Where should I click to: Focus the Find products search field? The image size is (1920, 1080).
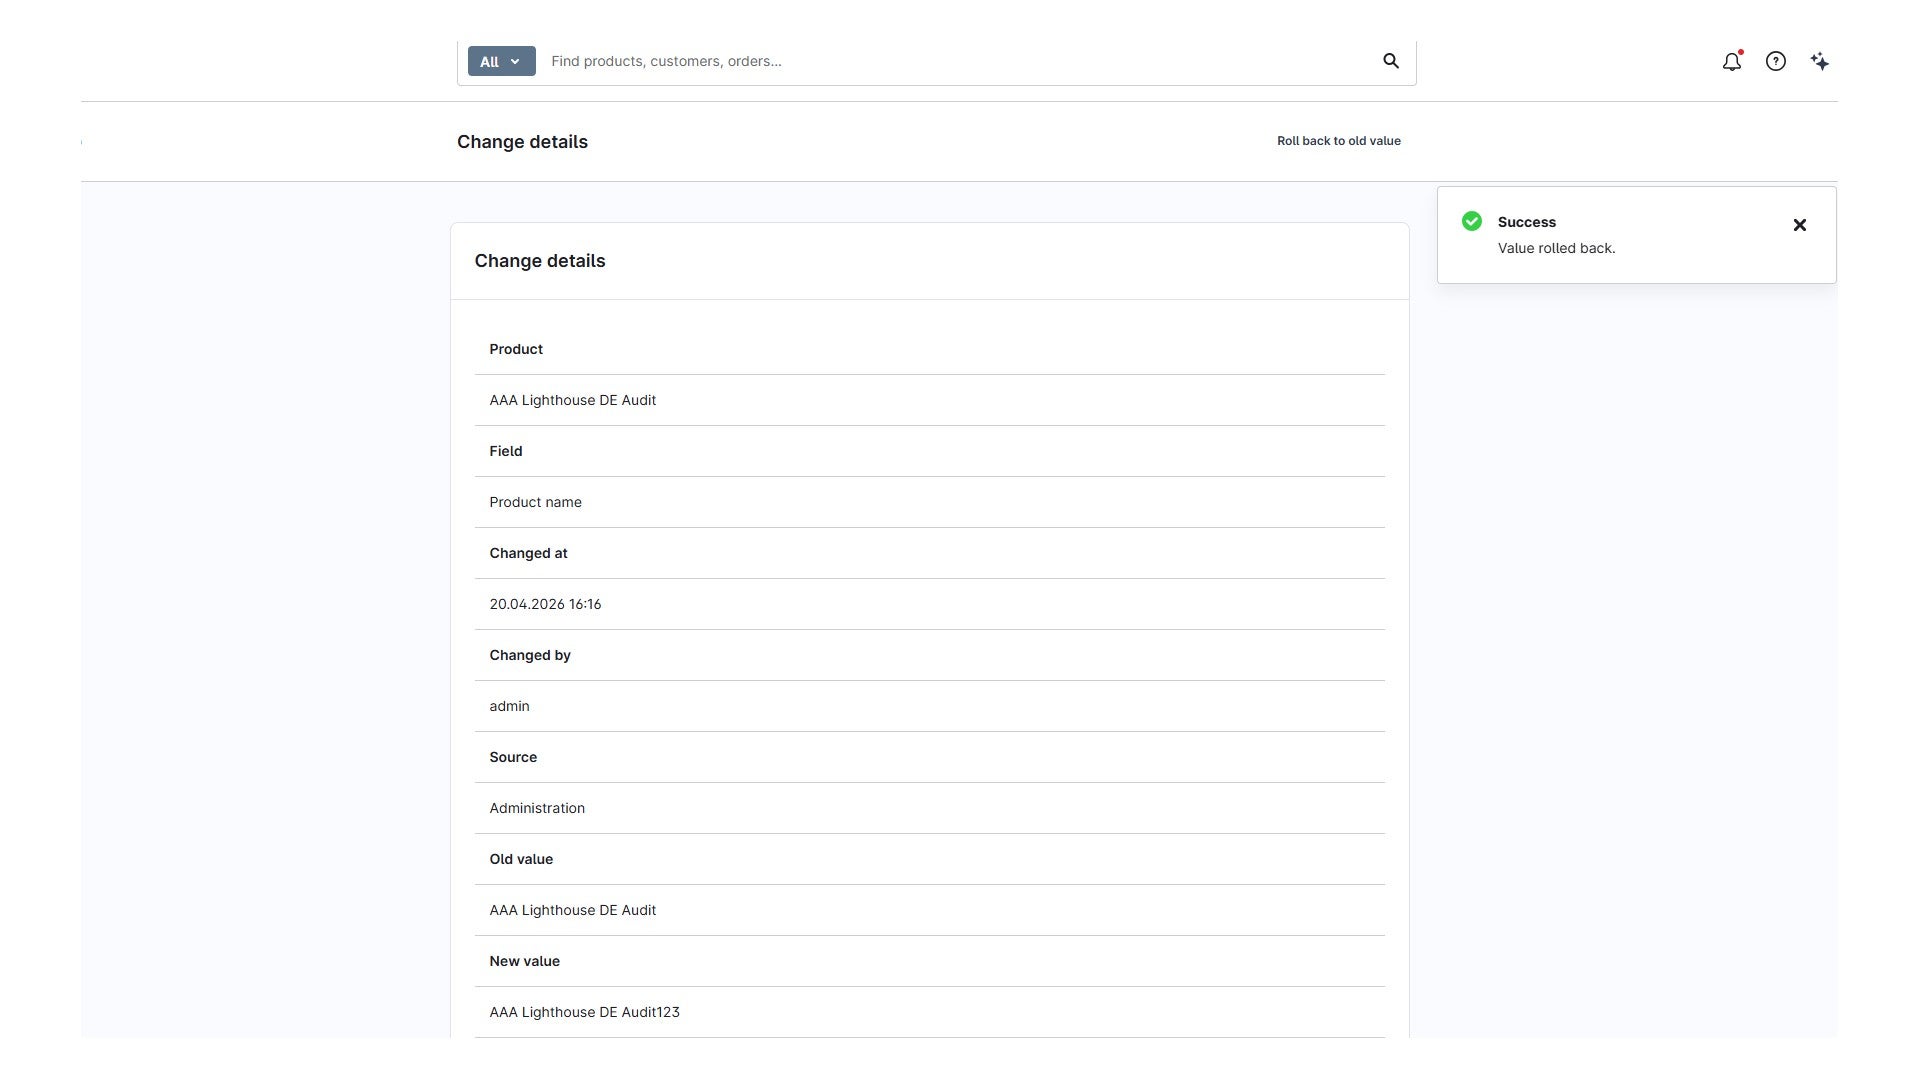coord(958,61)
